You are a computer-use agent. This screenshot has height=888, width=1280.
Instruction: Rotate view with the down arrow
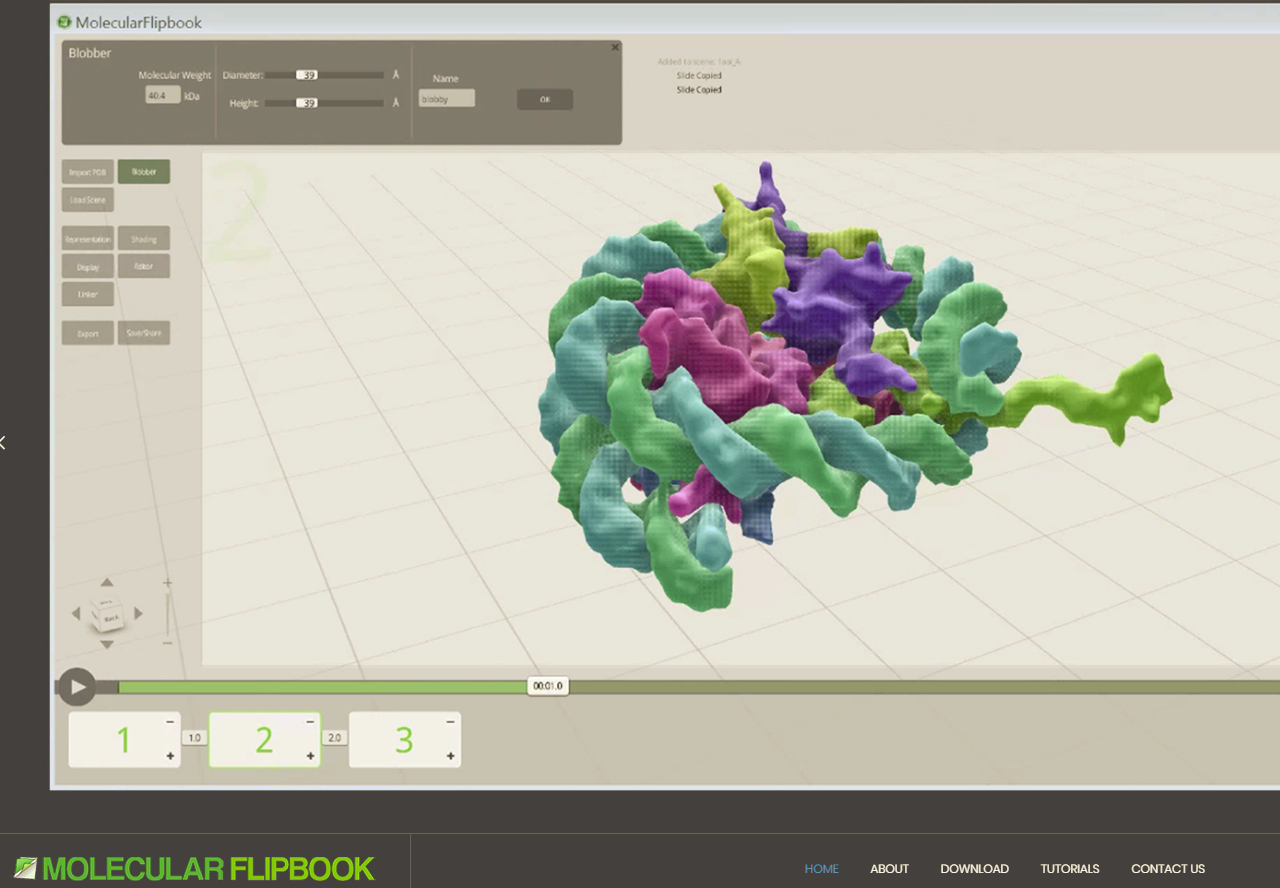[x=107, y=645]
